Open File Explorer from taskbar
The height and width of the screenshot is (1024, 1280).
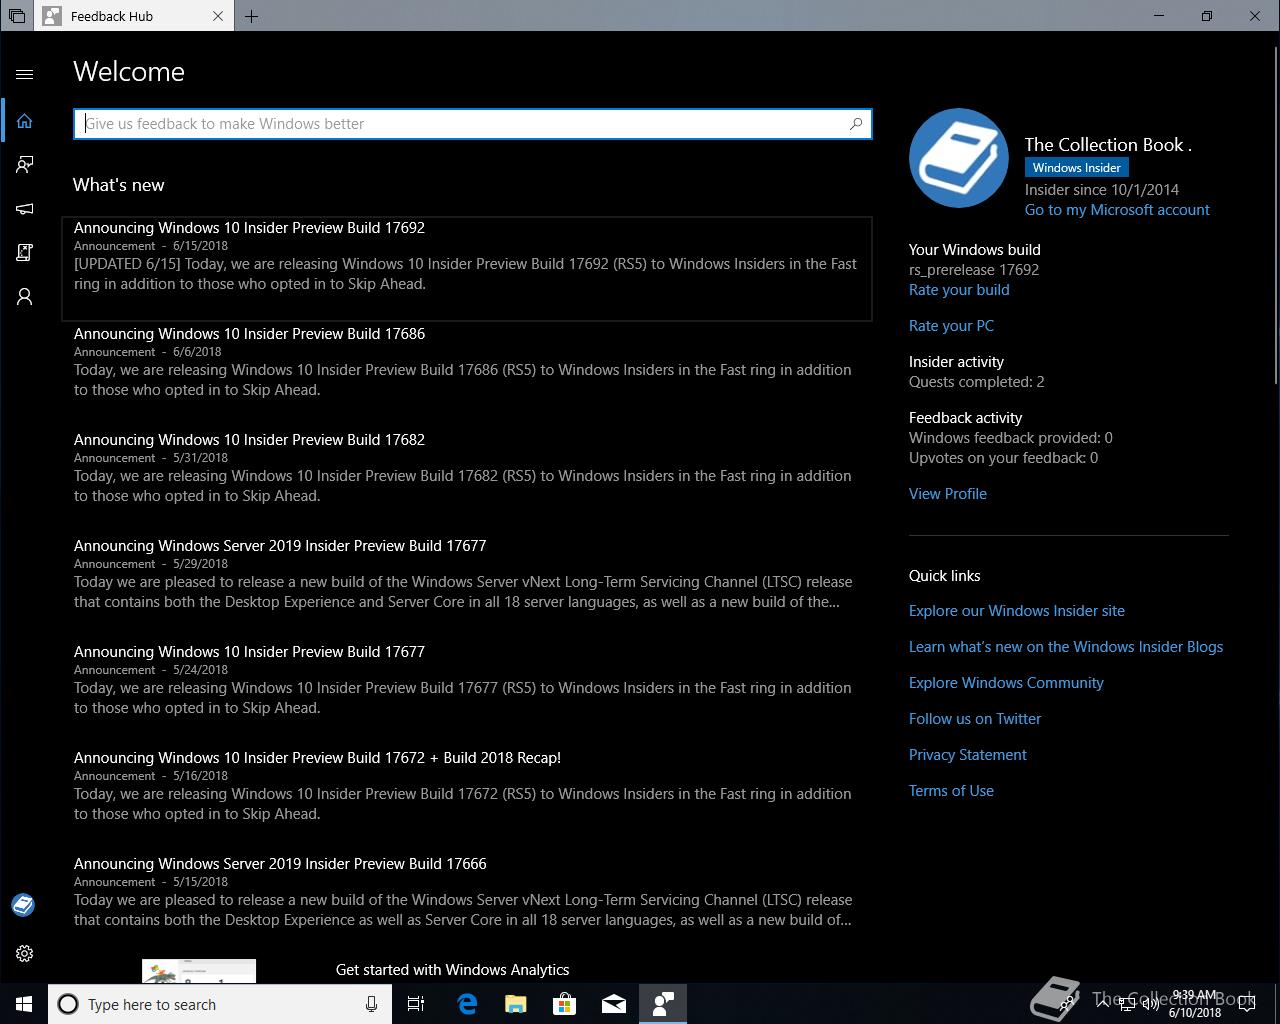click(516, 1004)
